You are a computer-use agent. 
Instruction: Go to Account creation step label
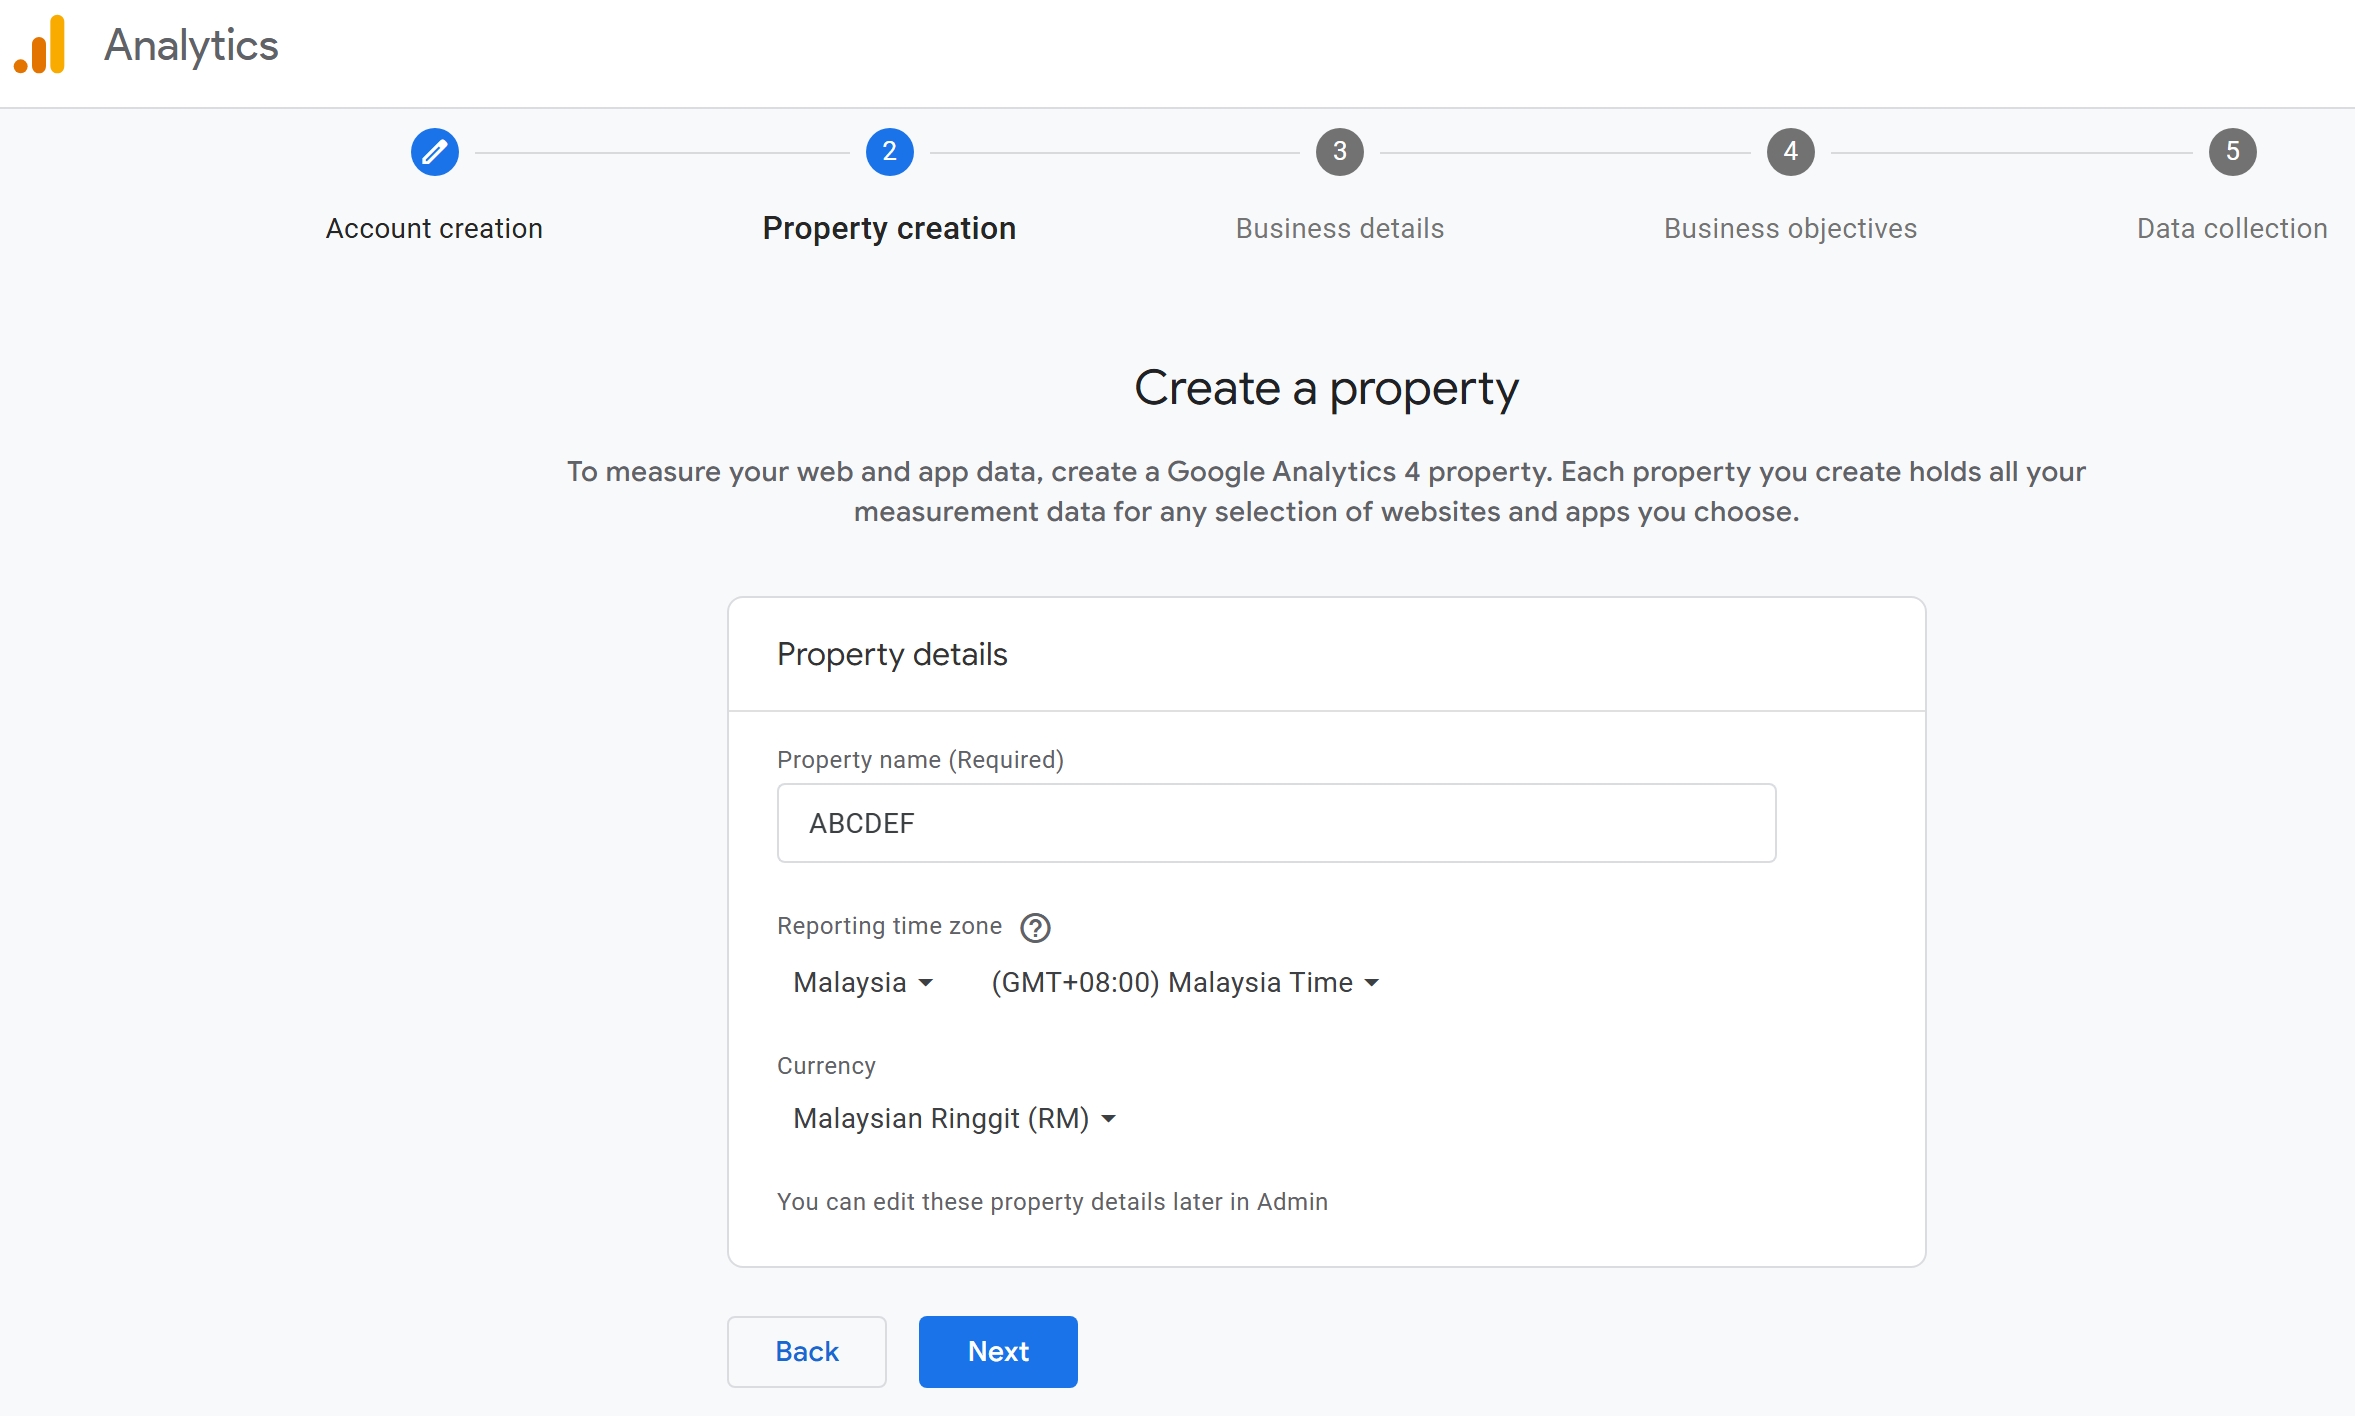tap(434, 229)
